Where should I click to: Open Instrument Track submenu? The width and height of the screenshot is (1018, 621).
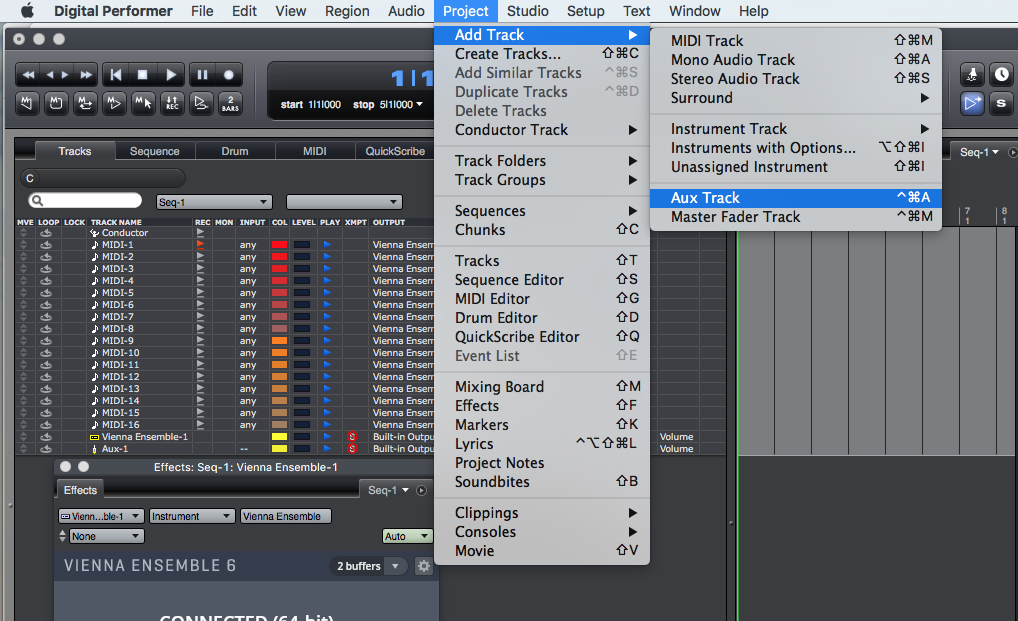point(795,128)
